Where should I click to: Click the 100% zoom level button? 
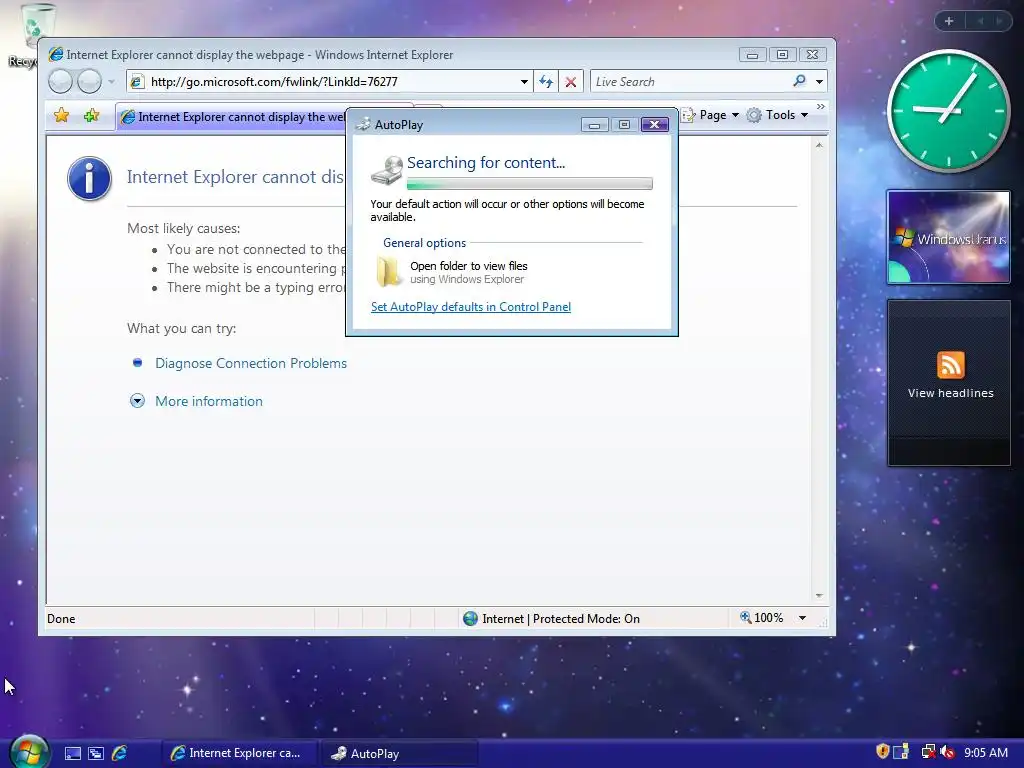761,618
